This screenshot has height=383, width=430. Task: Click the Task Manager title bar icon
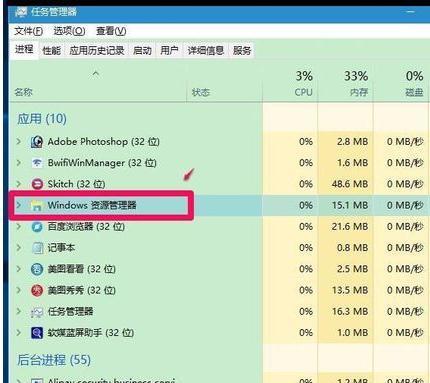(x=21, y=12)
